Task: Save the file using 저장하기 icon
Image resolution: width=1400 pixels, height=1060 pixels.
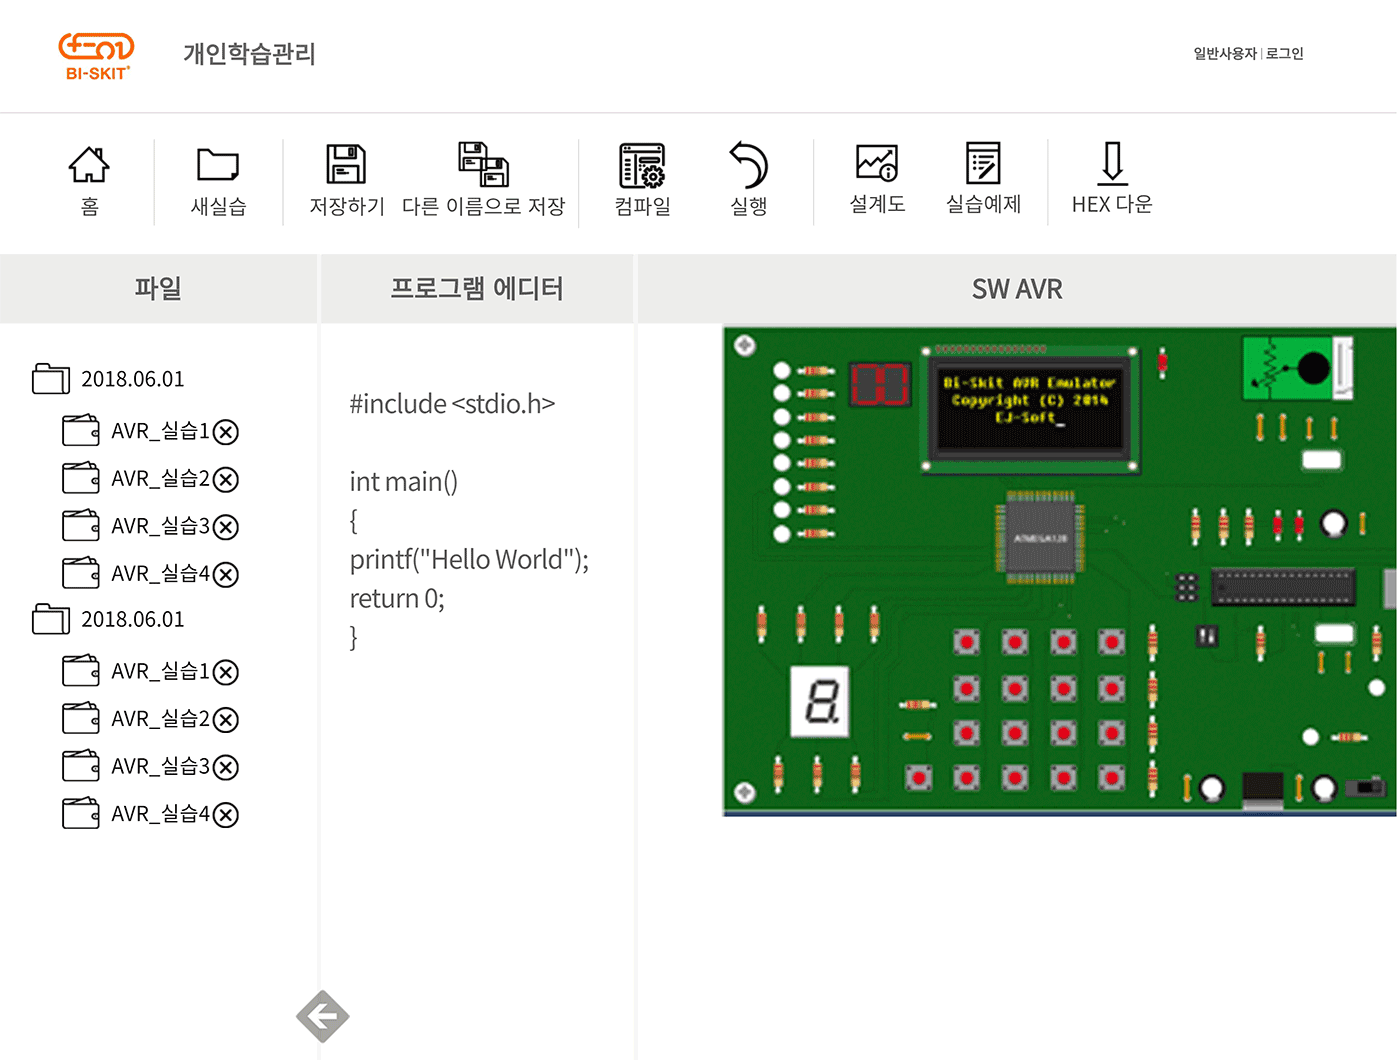Action: click(346, 178)
